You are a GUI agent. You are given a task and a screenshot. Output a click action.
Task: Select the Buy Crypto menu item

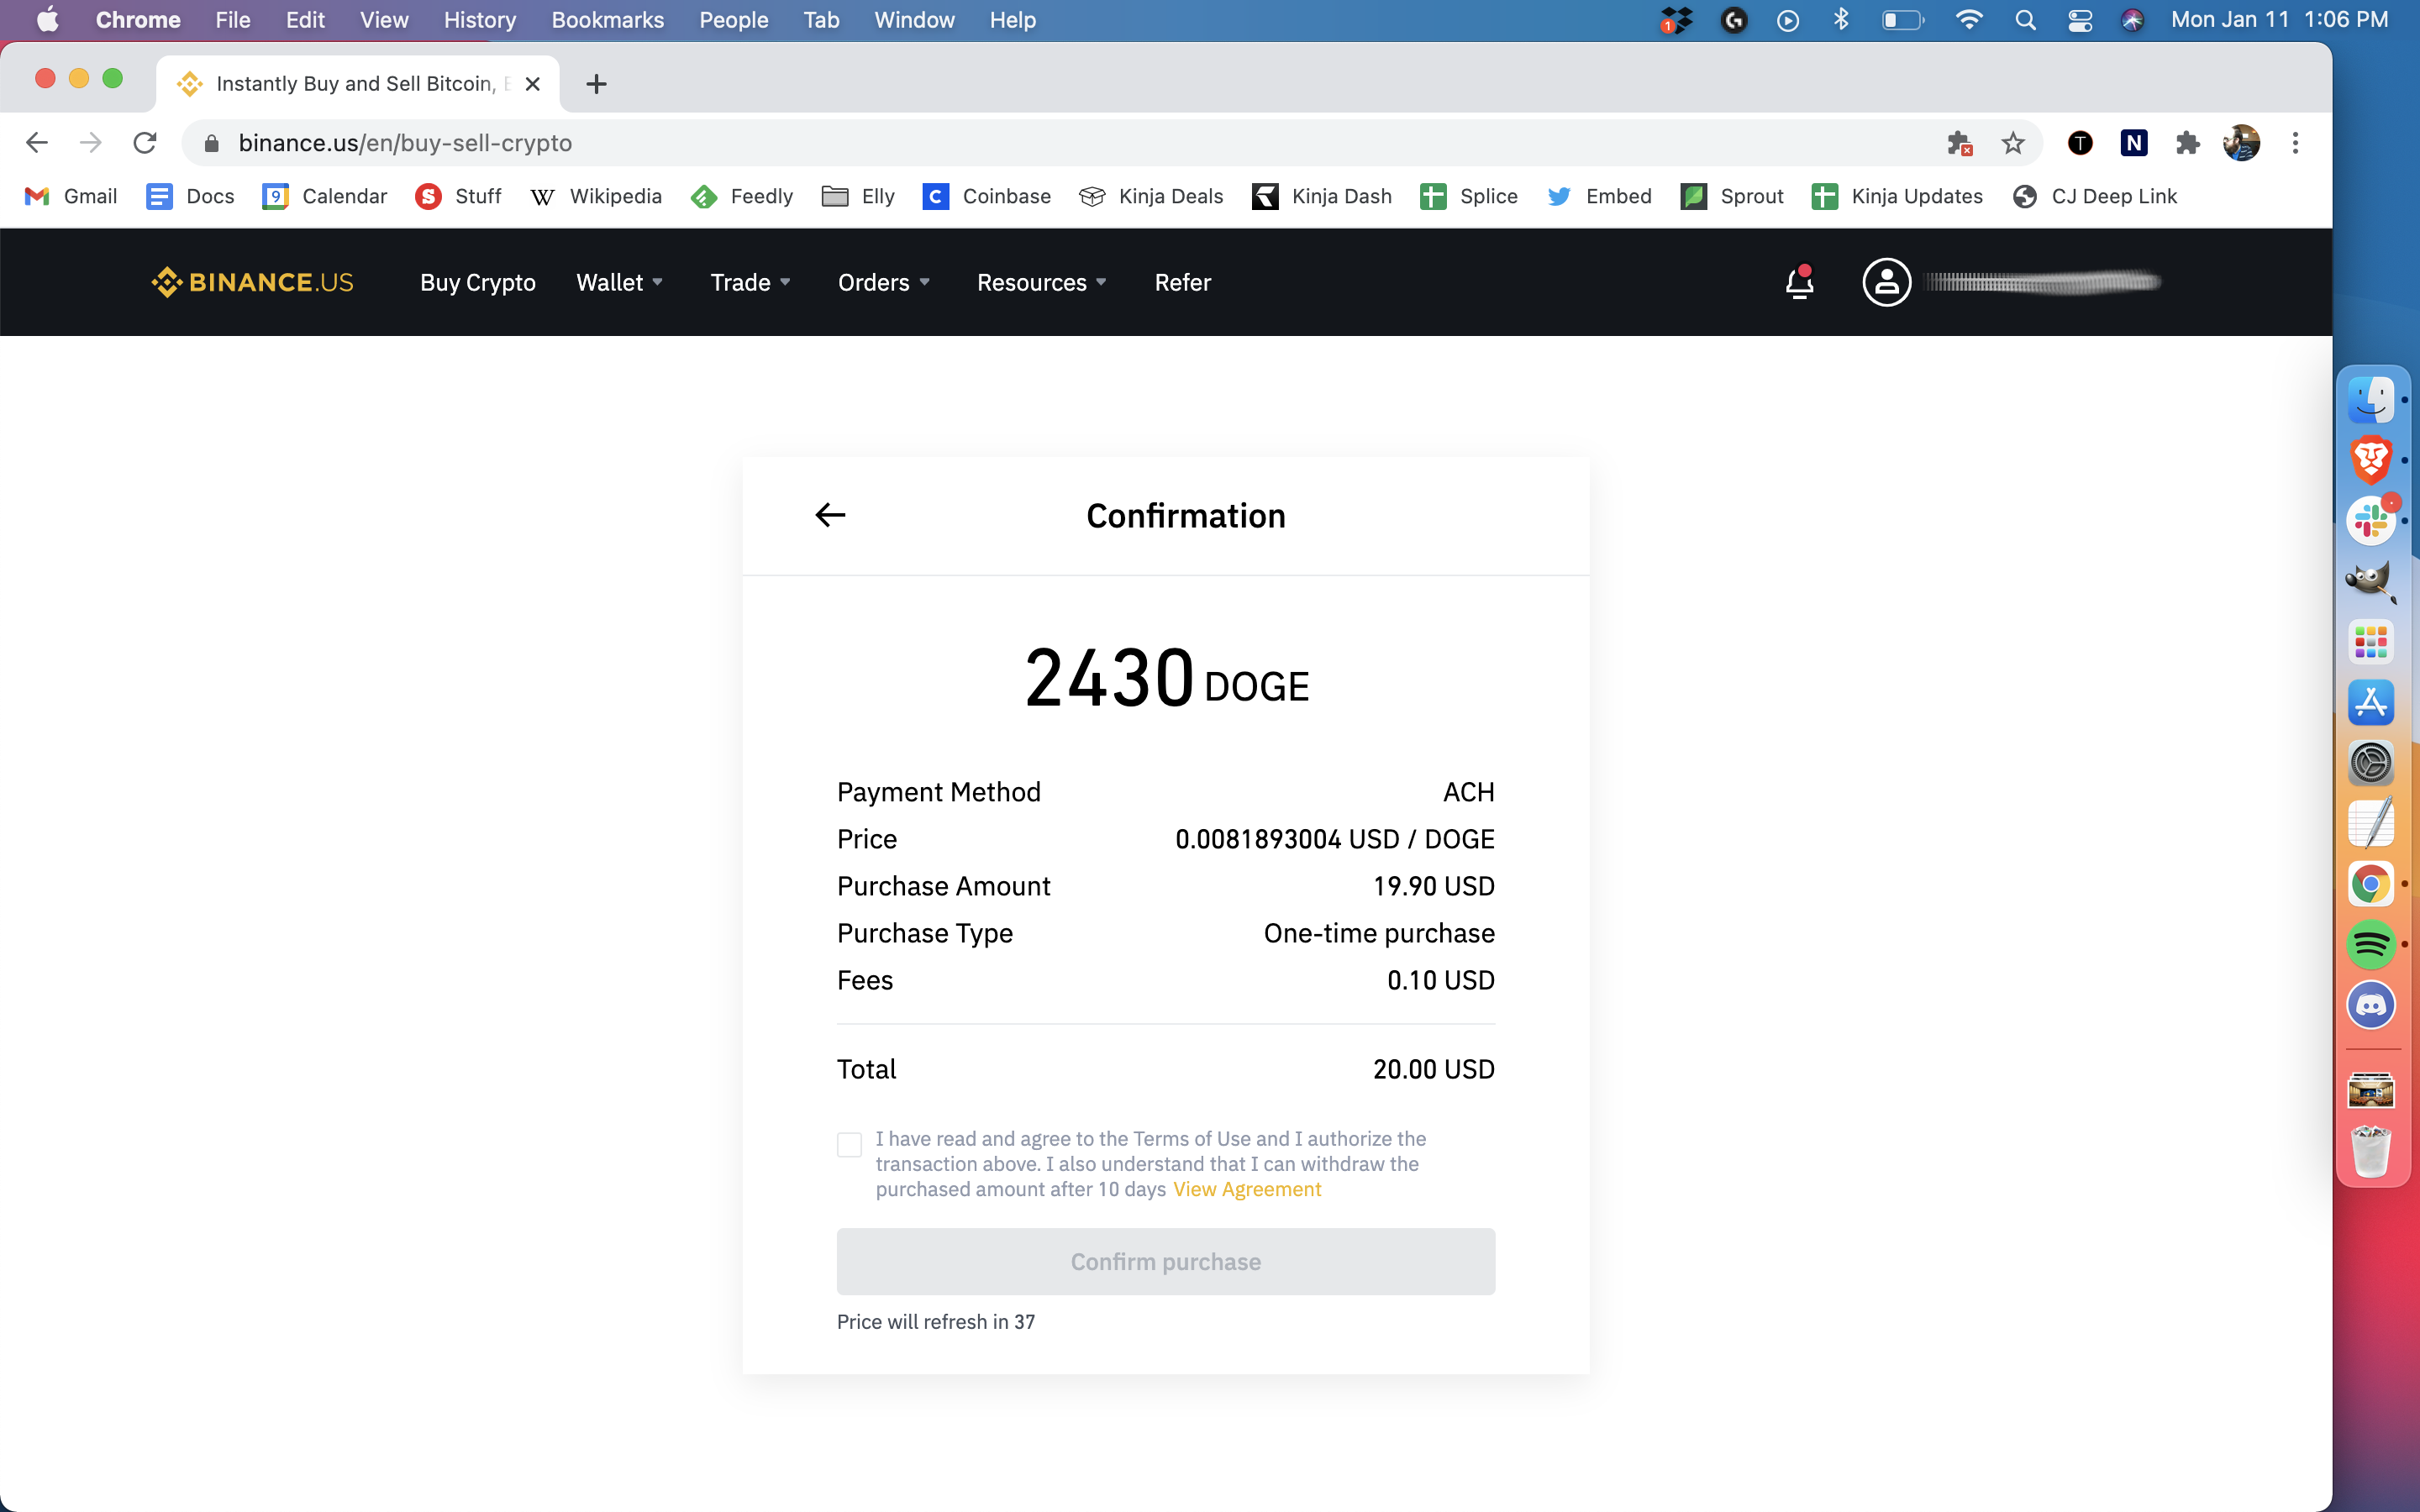pyautogui.click(x=477, y=282)
